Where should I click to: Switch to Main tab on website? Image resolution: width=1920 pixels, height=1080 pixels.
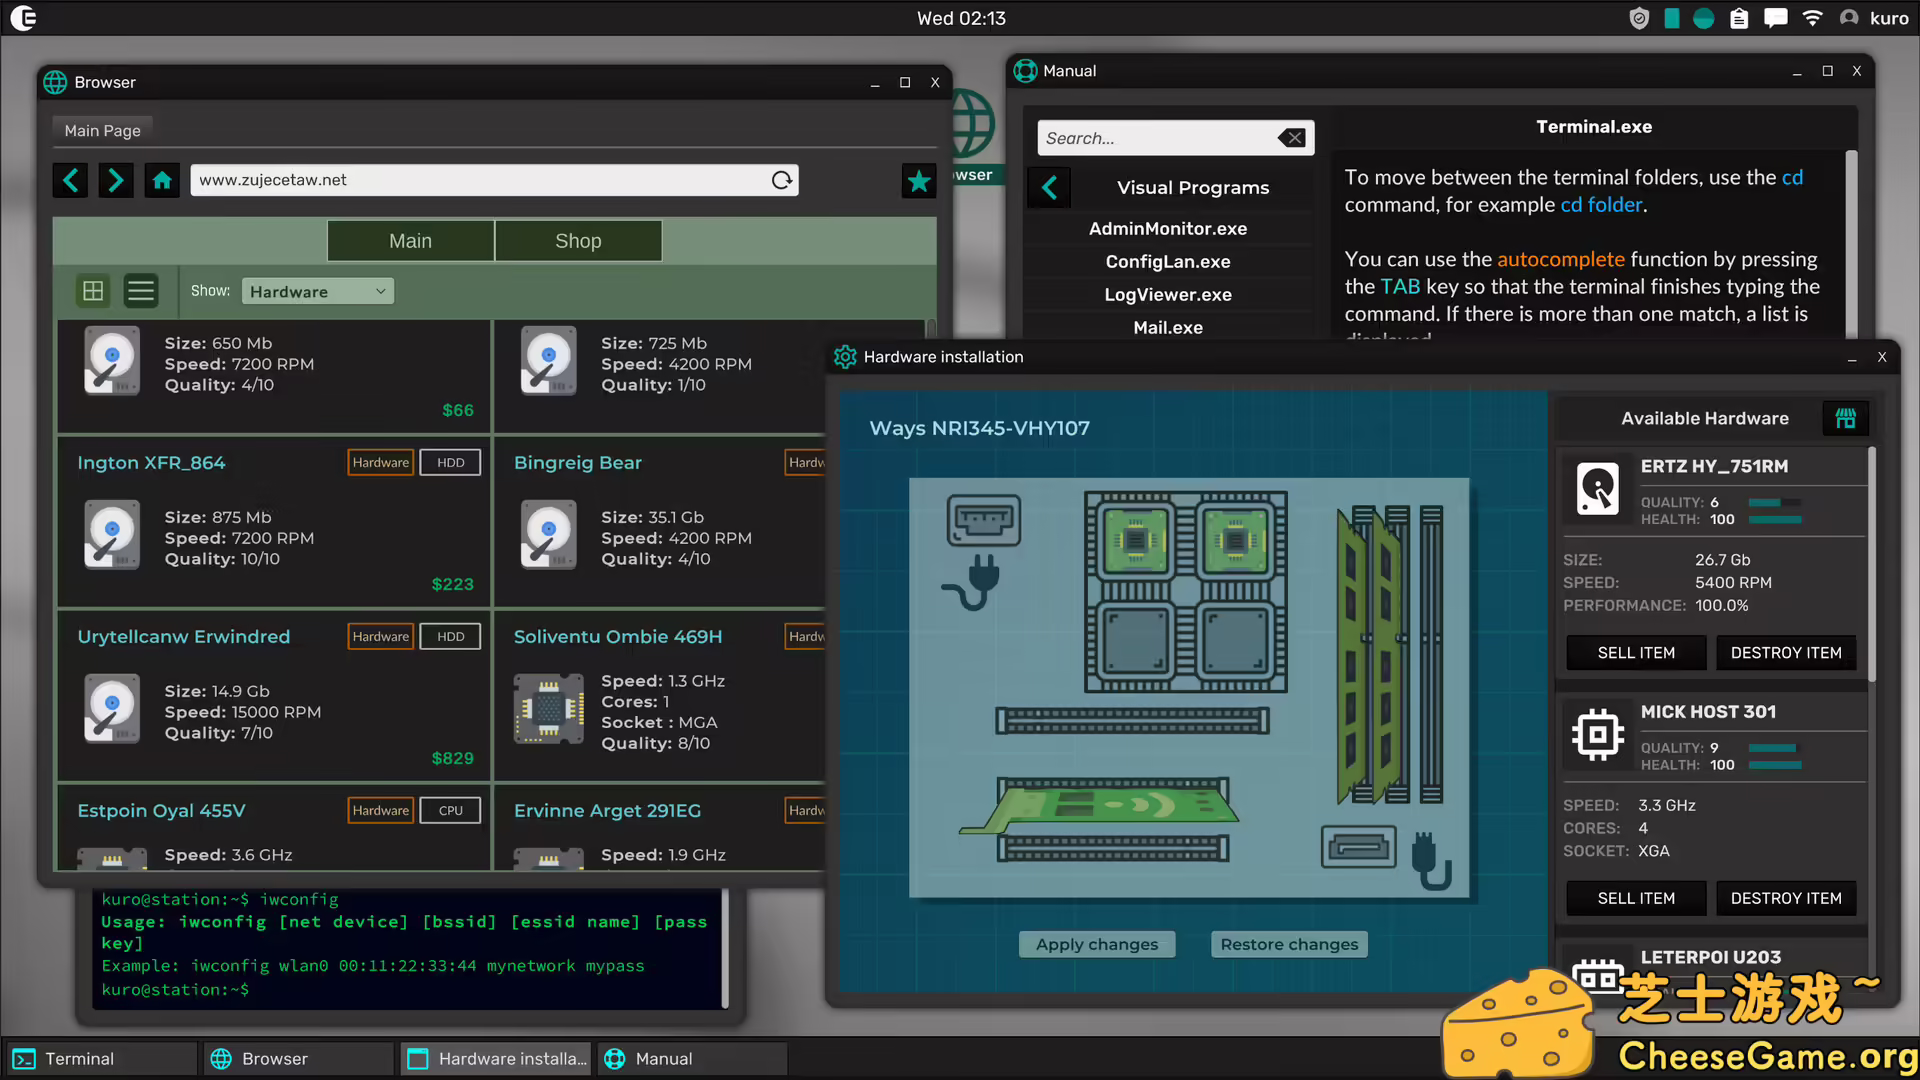tap(410, 241)
